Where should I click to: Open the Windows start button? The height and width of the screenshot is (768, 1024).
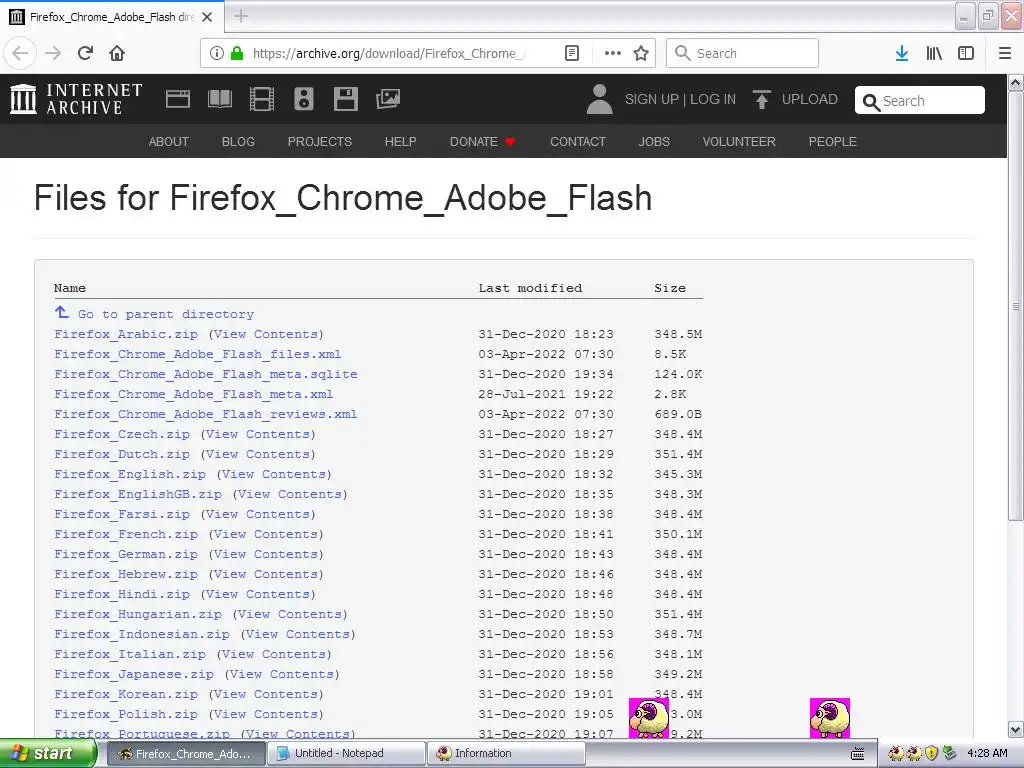pyautogui.click(x=47, y=753)
